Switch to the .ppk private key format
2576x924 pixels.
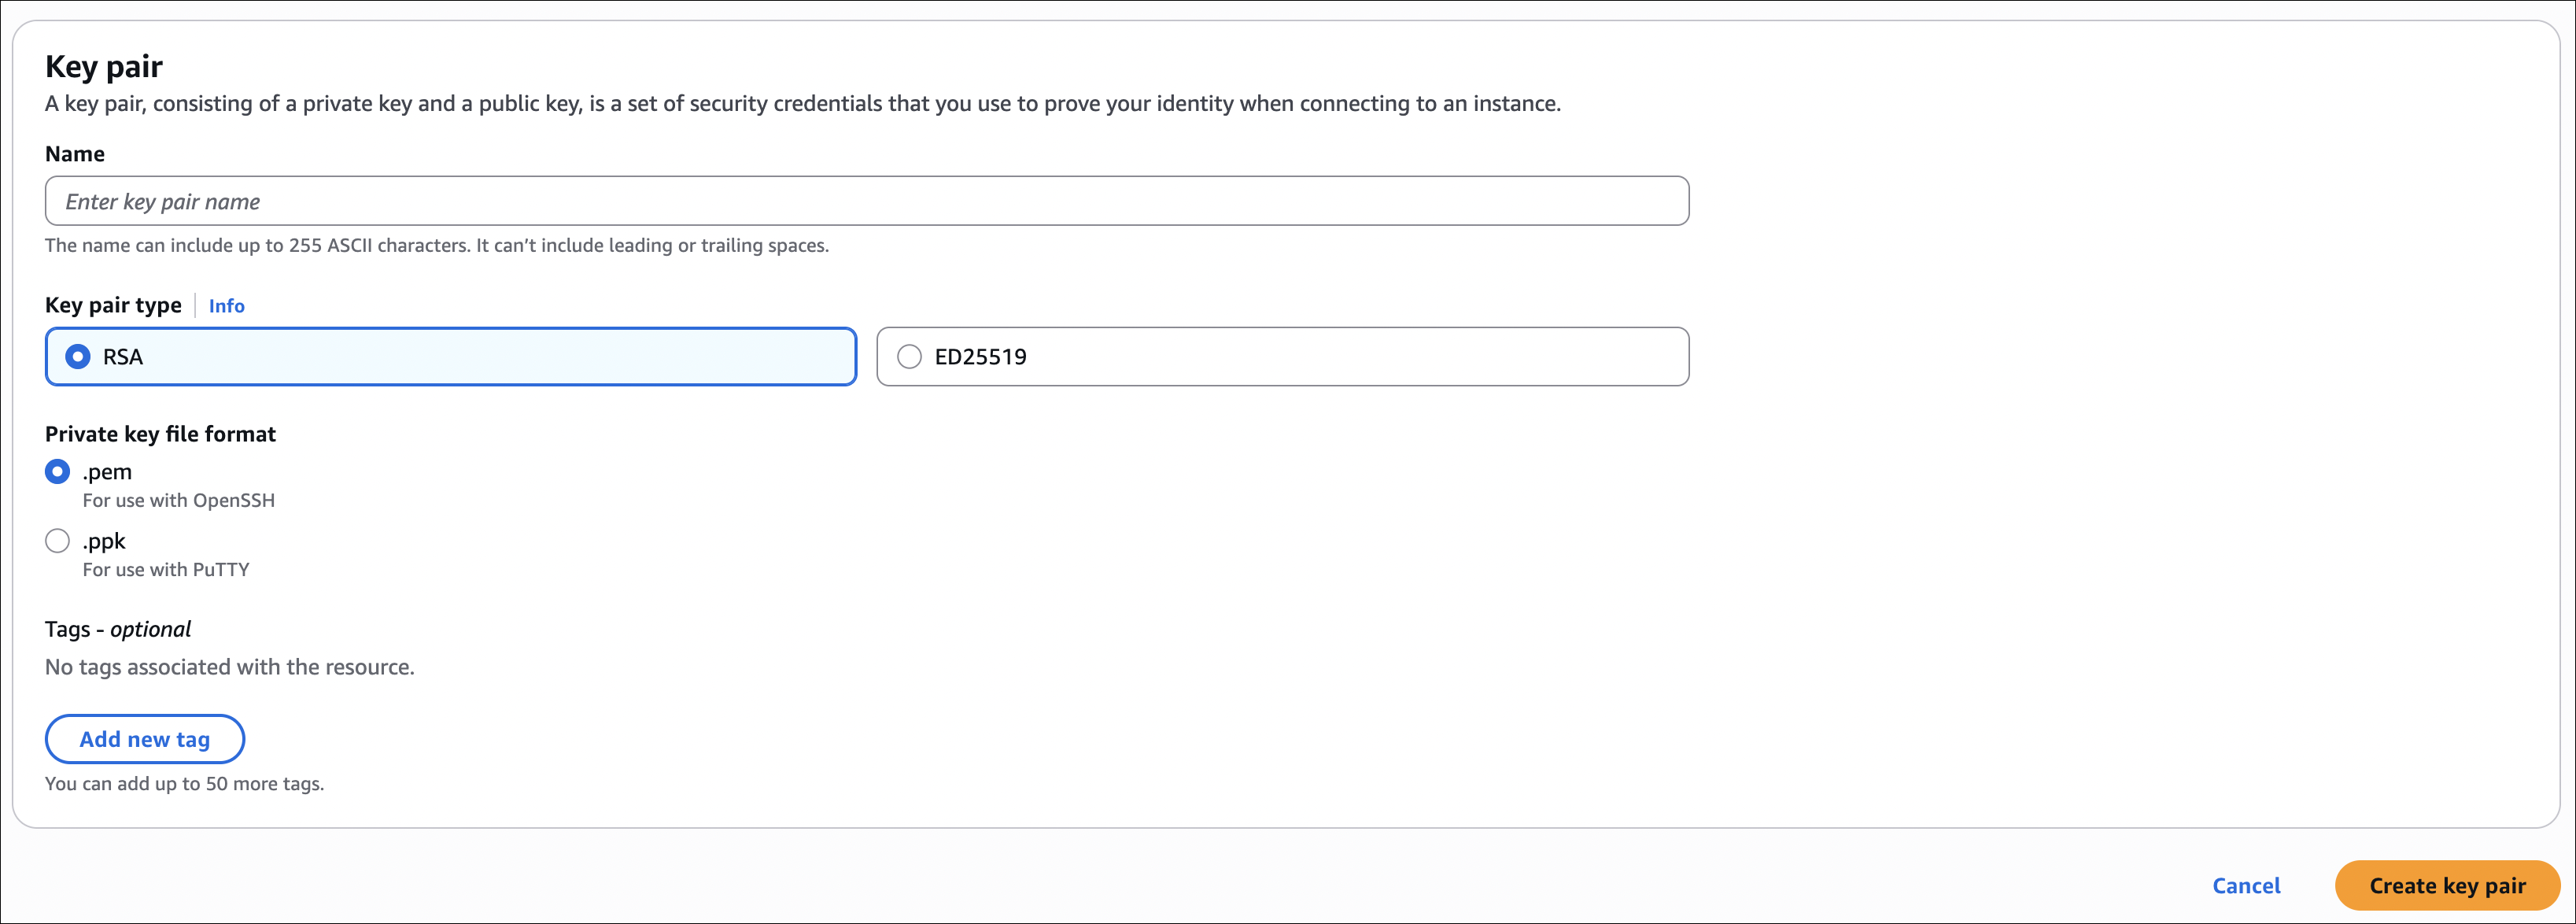click(x=58, y=541)
